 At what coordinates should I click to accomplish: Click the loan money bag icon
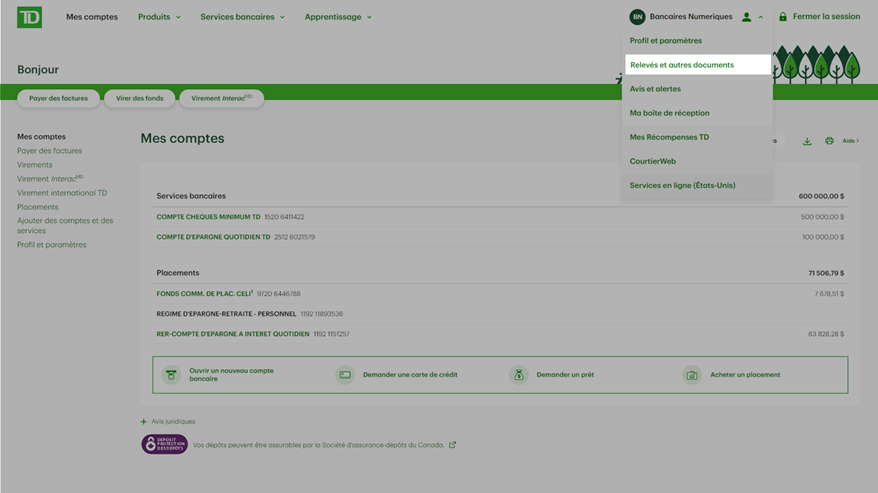pyautogui.click(x=519, y=375)
